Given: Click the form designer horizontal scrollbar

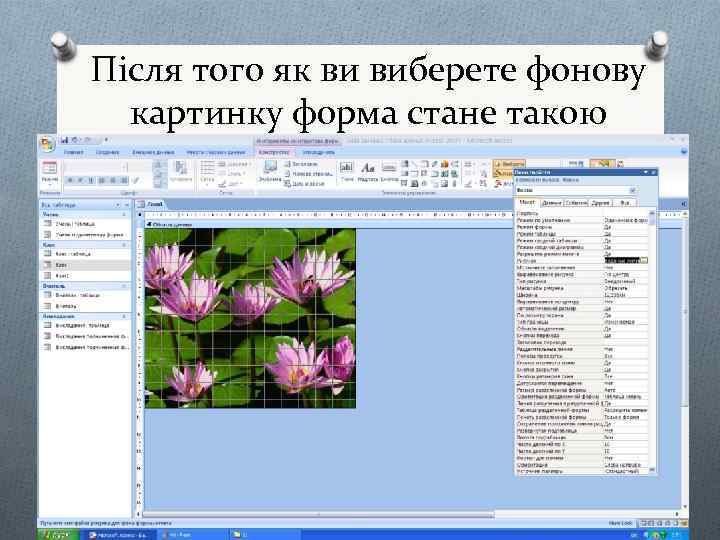Looking at the screenshot, I should [x=319, y=514].
